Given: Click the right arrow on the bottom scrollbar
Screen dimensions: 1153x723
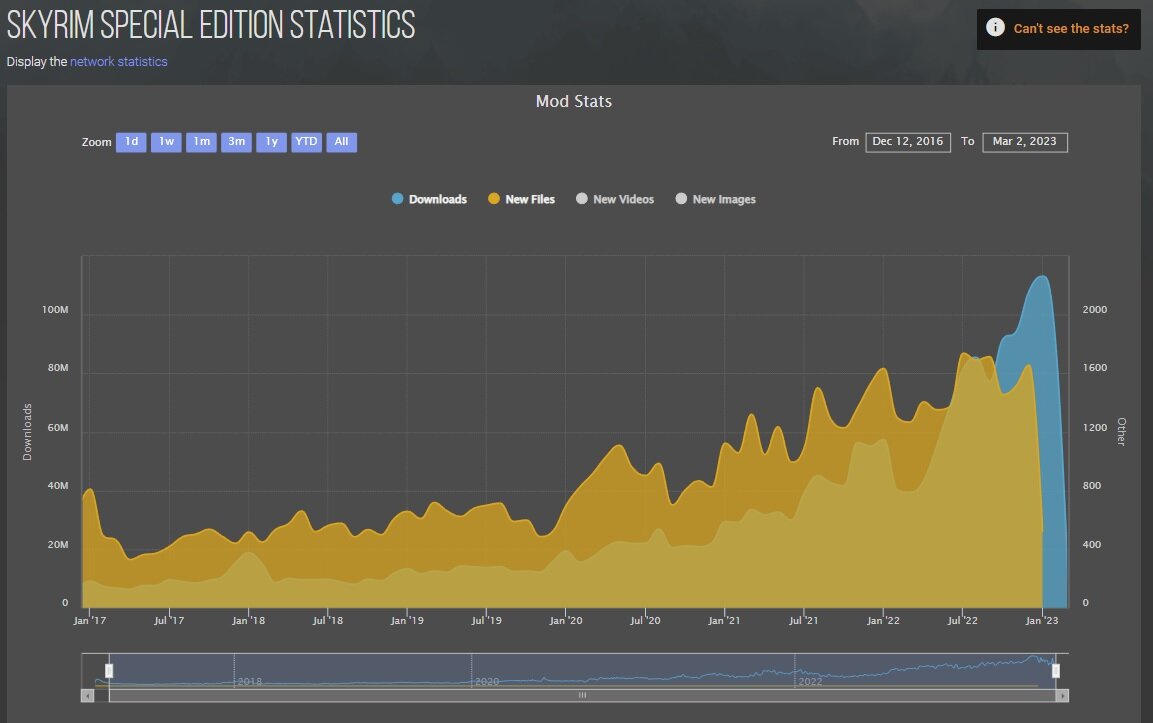Looking at the screenshot, I should pyautogui.click(x=1063, y=694).
